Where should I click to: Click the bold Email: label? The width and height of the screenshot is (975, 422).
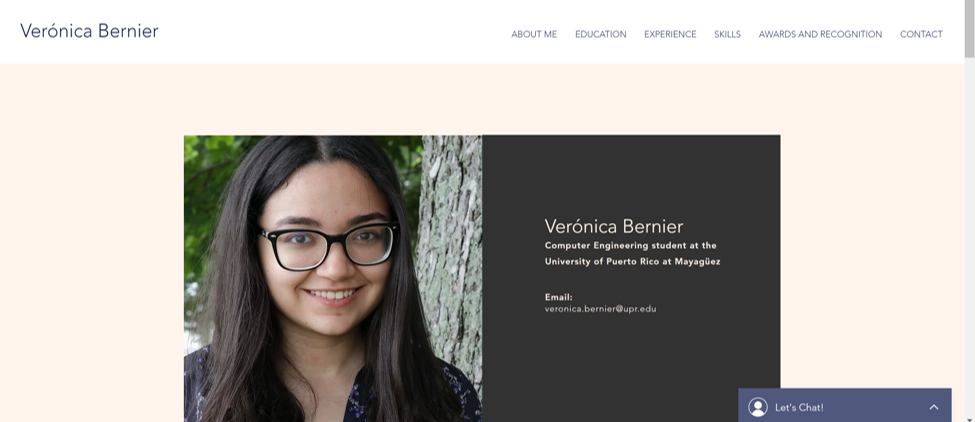(558, 297)
